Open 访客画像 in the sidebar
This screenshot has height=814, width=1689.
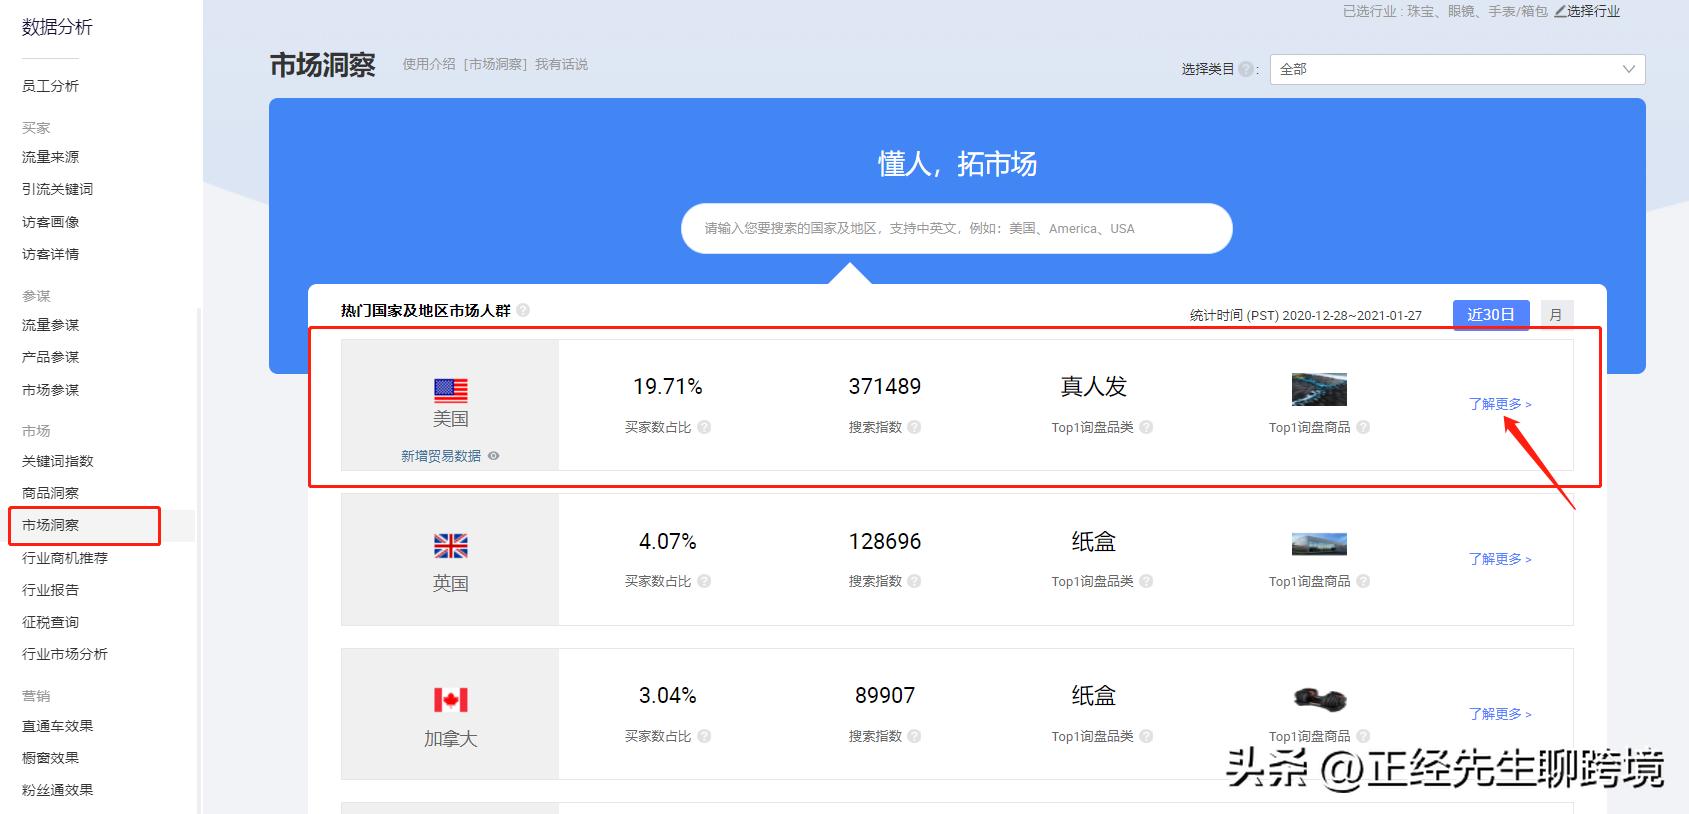point(50,222)
